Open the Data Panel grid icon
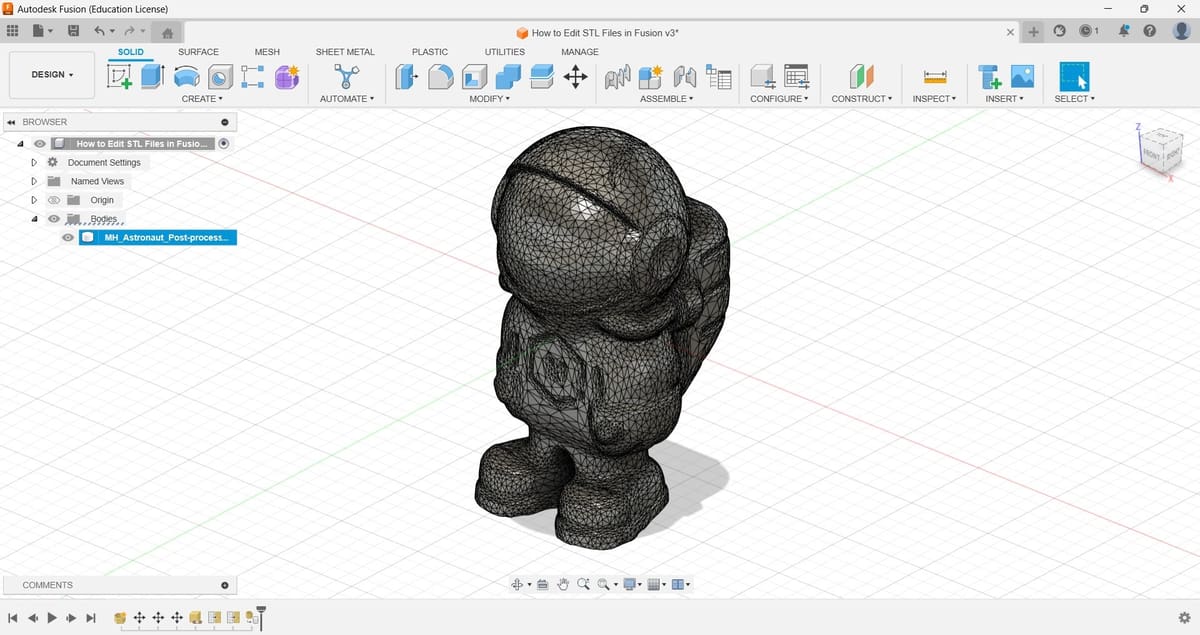This screenshot has width=1200, height=635. click(13, 31)
